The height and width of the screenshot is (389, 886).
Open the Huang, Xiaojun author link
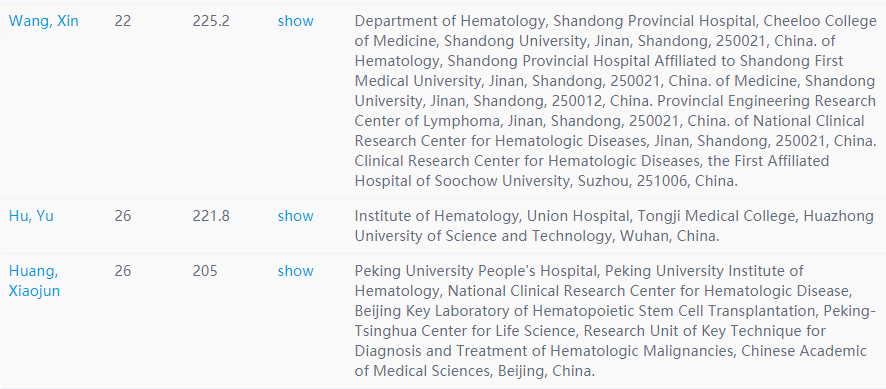[x=34, y=281]
